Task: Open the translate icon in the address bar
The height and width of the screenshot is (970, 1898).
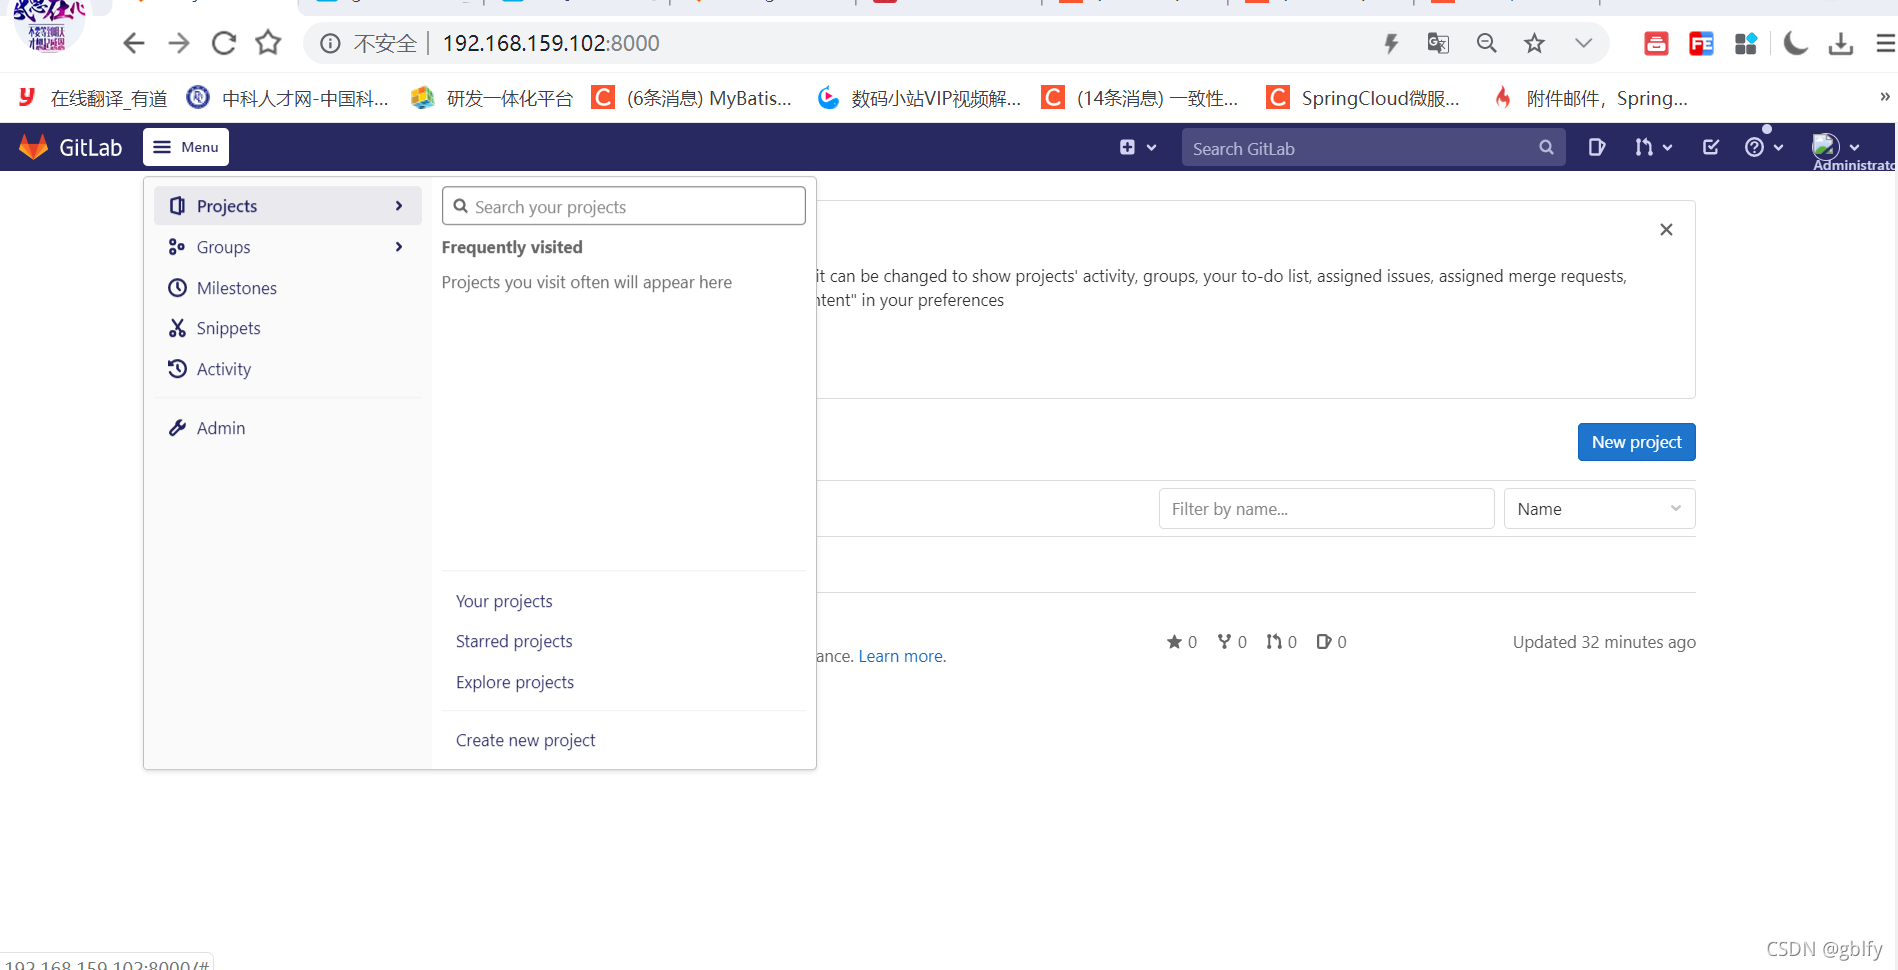Action: pyautogui.click(x=1438, y=43)
